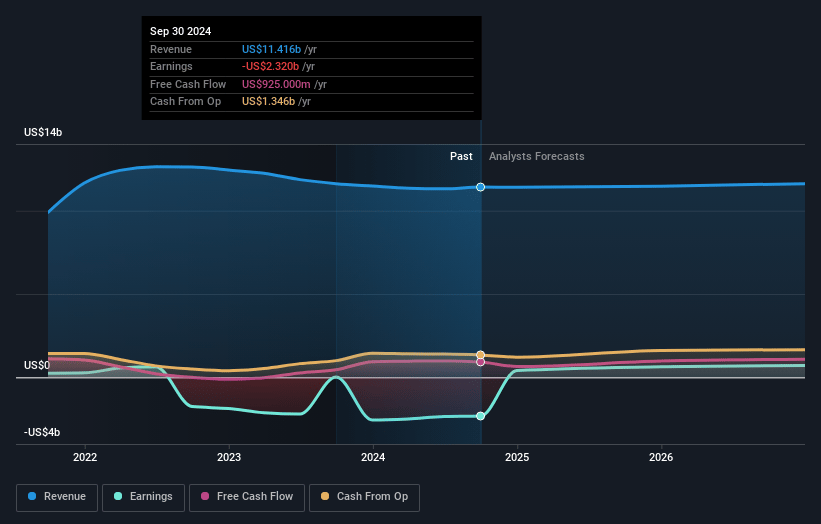Select the Earnings data point marker

tap(480, 416)
